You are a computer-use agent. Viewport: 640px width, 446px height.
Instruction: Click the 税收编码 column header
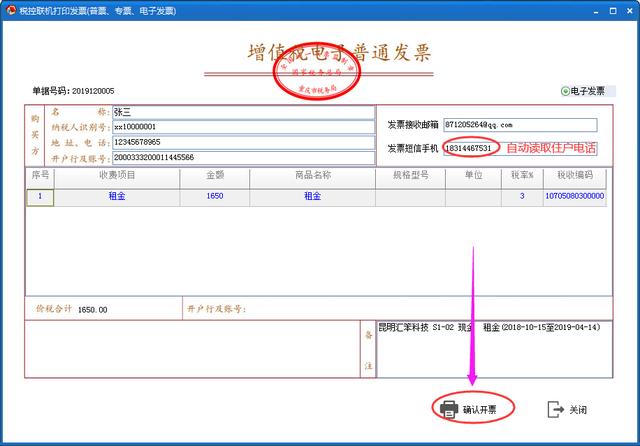pyautogui.click(x=574, y=175)
